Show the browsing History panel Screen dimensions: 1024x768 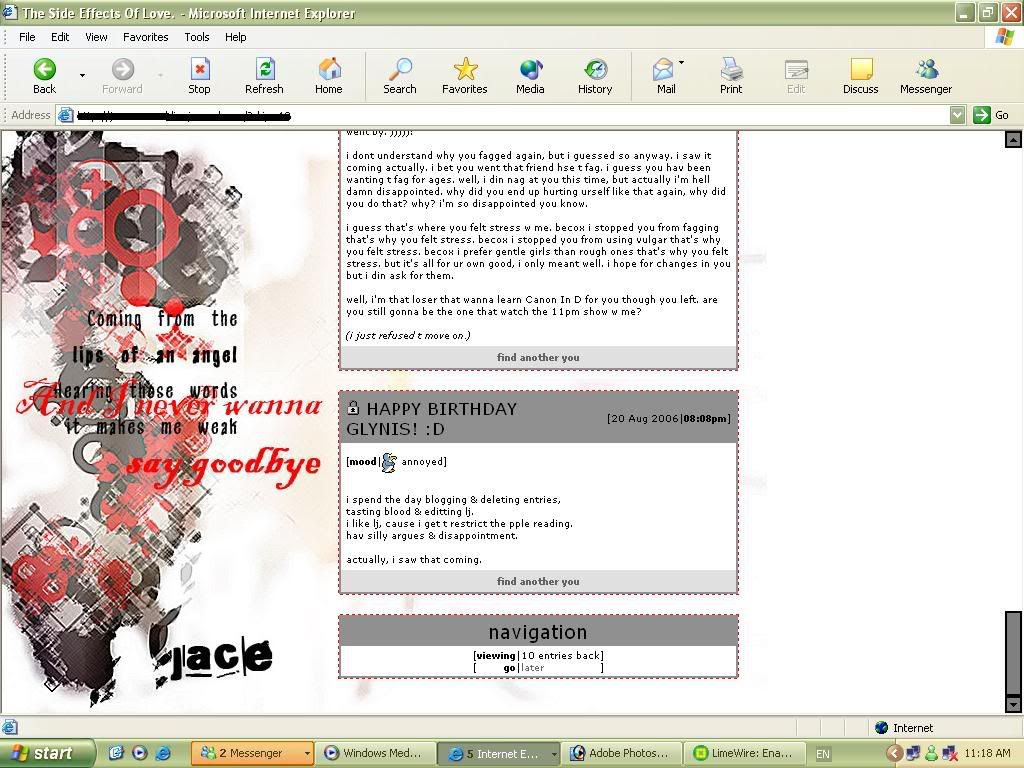coord(595,69)
